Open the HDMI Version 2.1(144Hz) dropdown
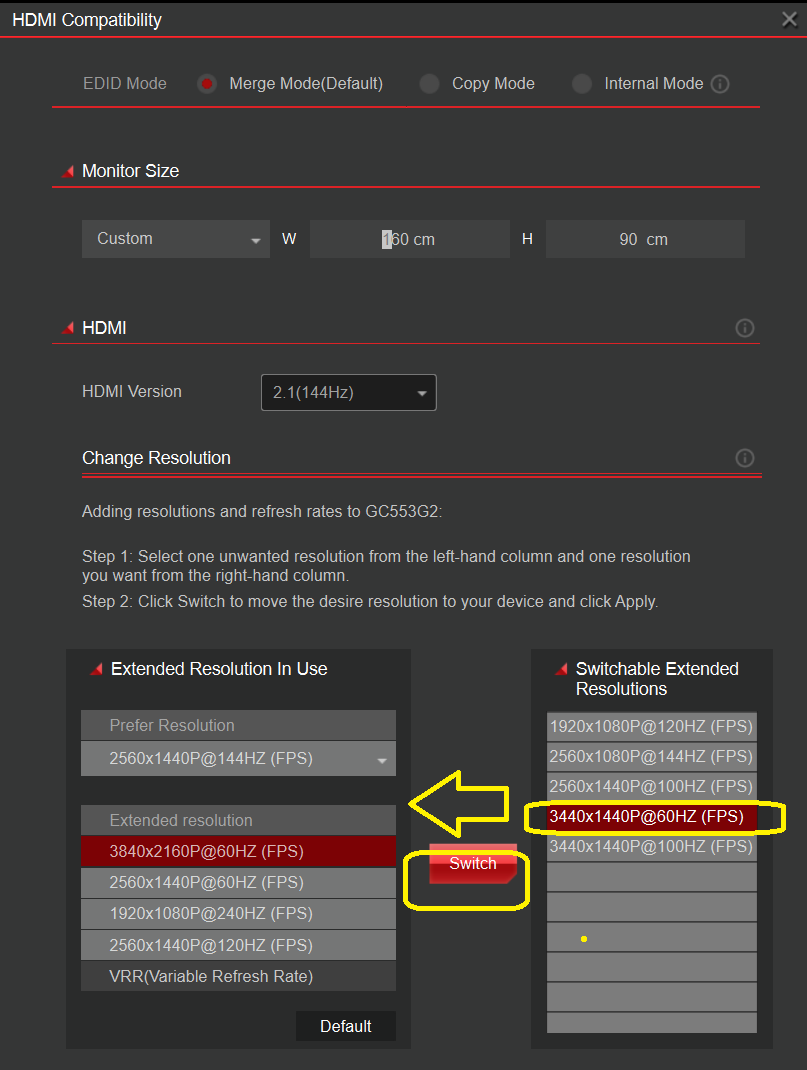Image resolution: width=807 pixels, height=1070 pixels. 348,393
